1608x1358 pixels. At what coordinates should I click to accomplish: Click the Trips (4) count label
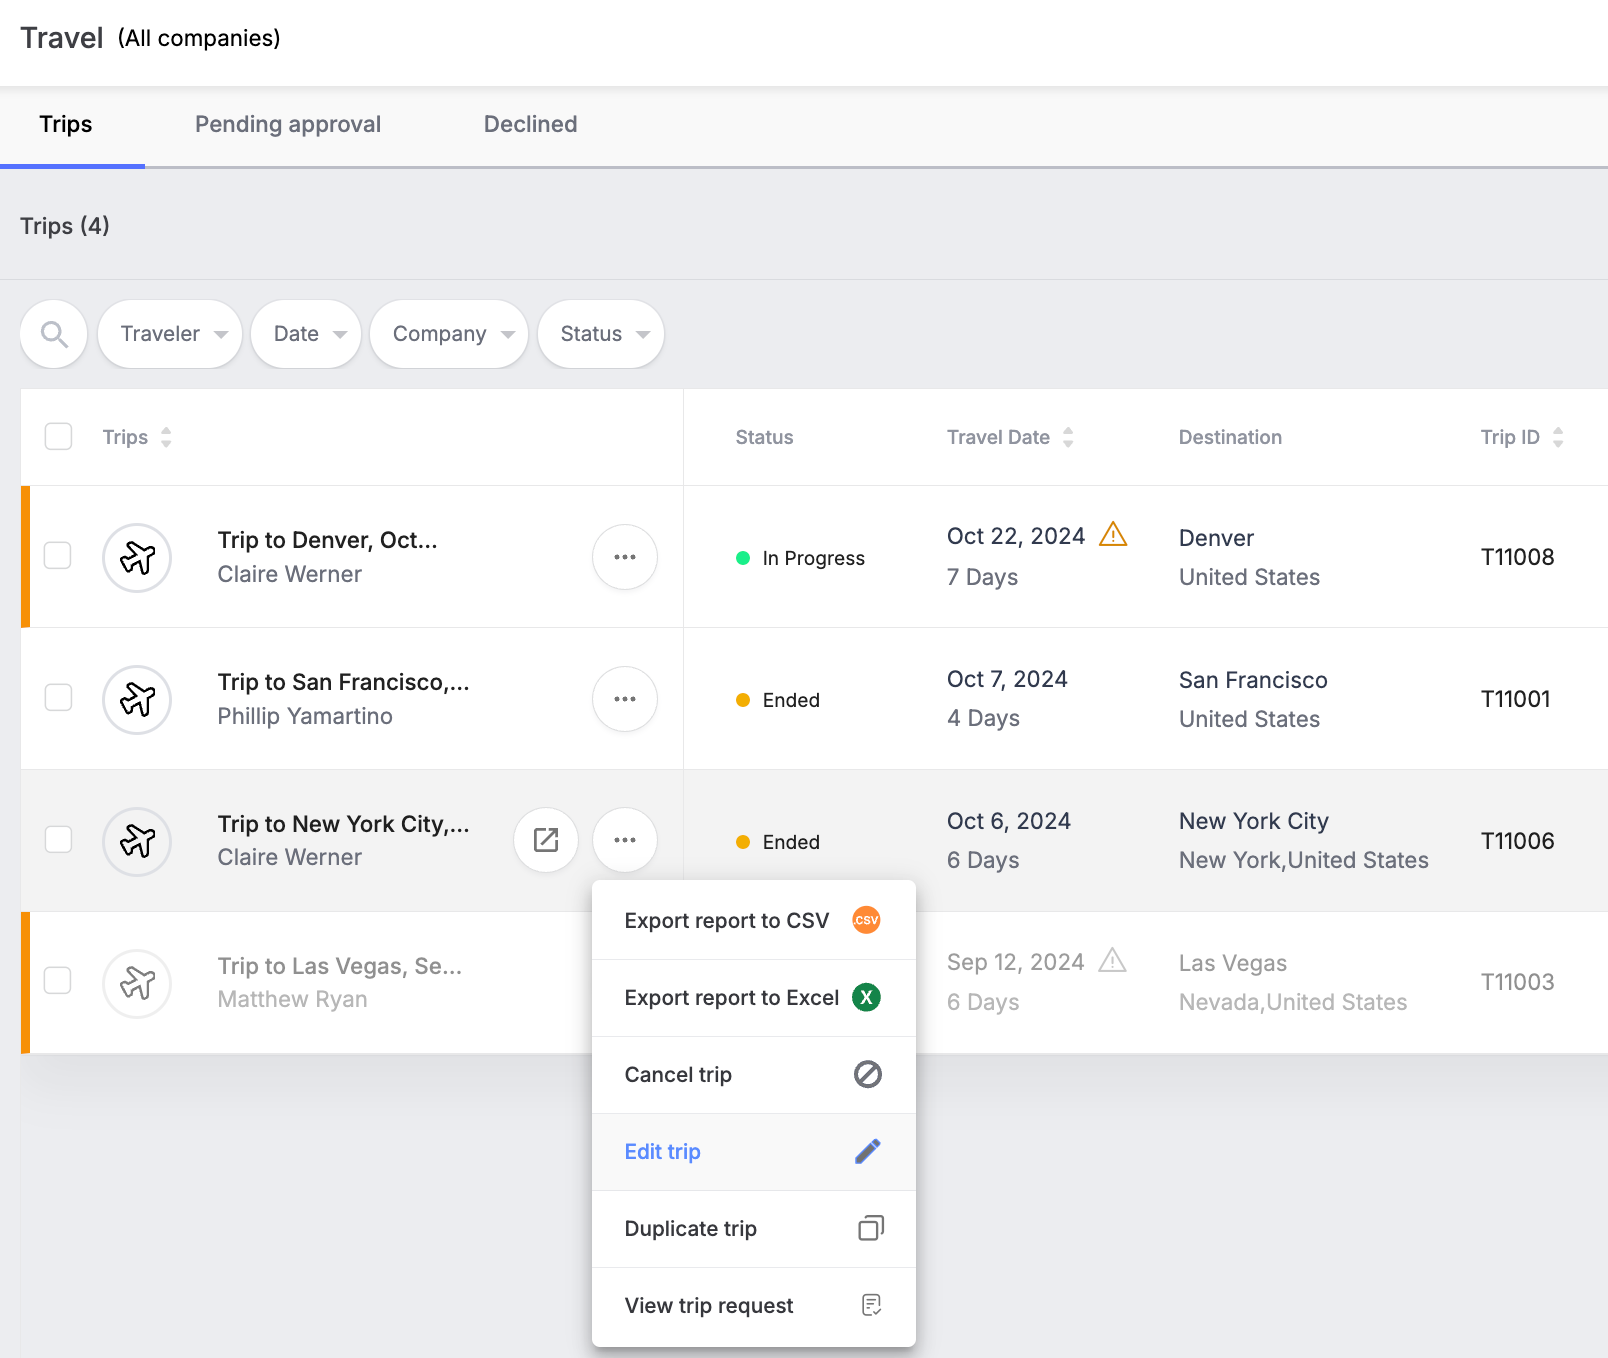pyautogui.click(x=65, y=226)
